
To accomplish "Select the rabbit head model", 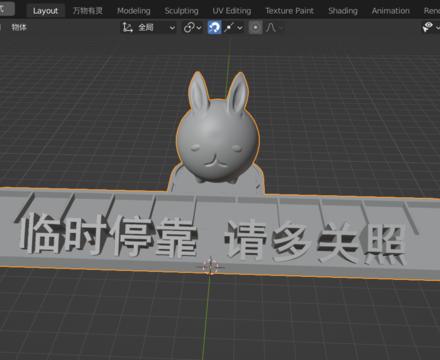I will point(217,130).
